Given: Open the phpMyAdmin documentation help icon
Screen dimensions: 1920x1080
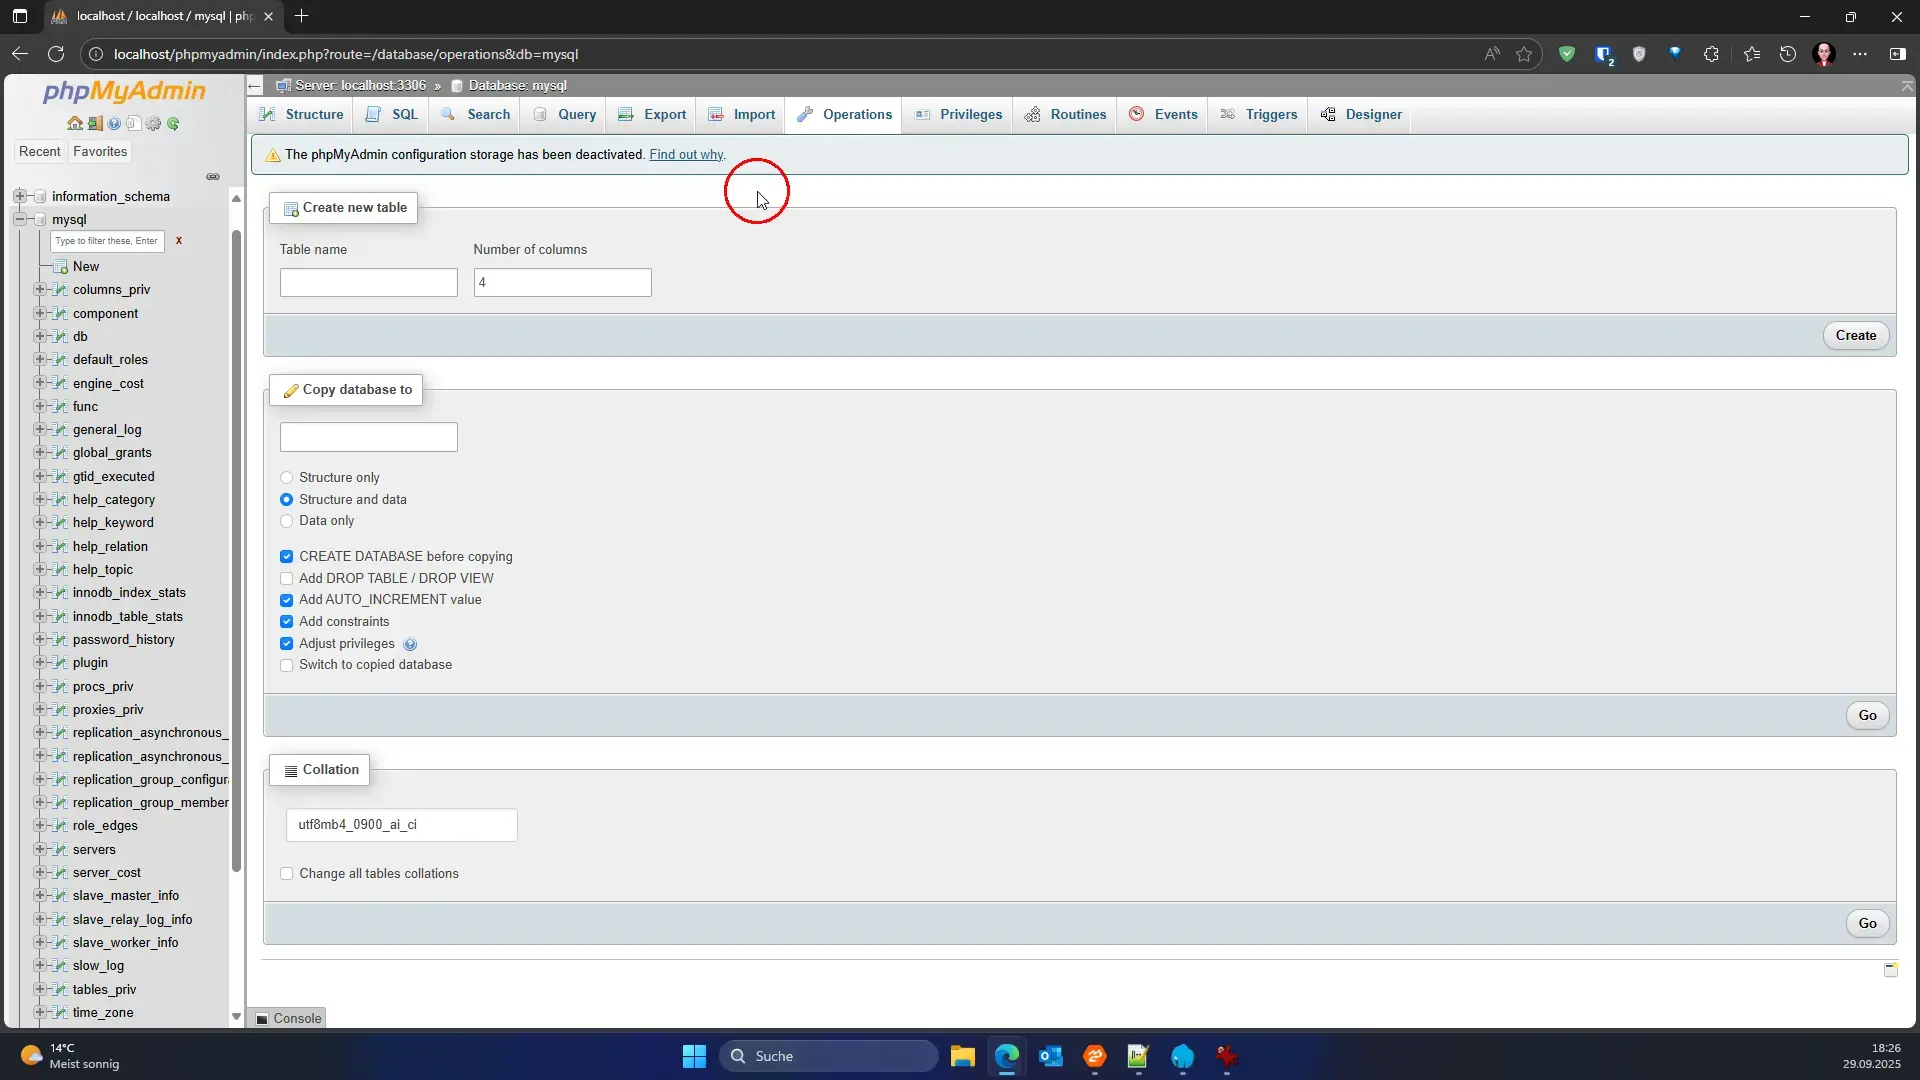Looking at the screenshot, I should (x=114, y=124).
